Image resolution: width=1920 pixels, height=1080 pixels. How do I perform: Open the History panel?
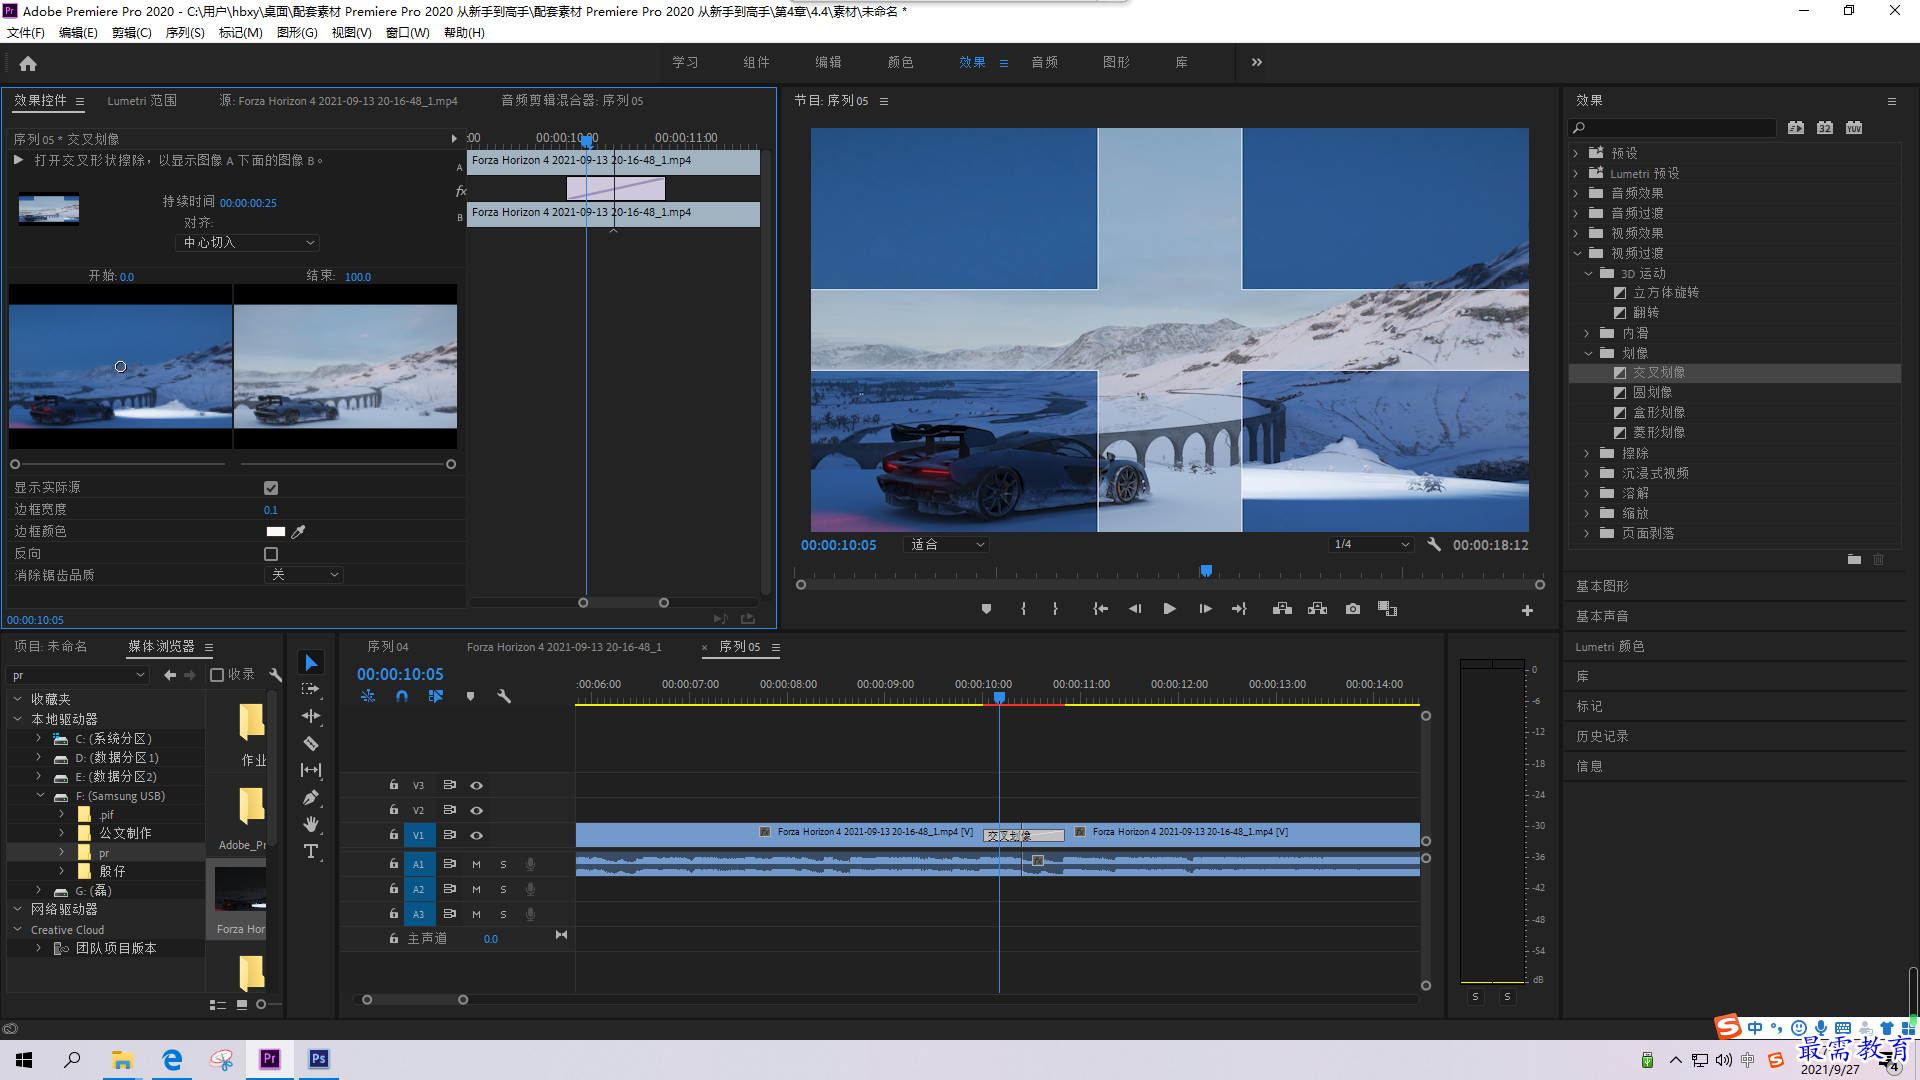coord(1602,737)
